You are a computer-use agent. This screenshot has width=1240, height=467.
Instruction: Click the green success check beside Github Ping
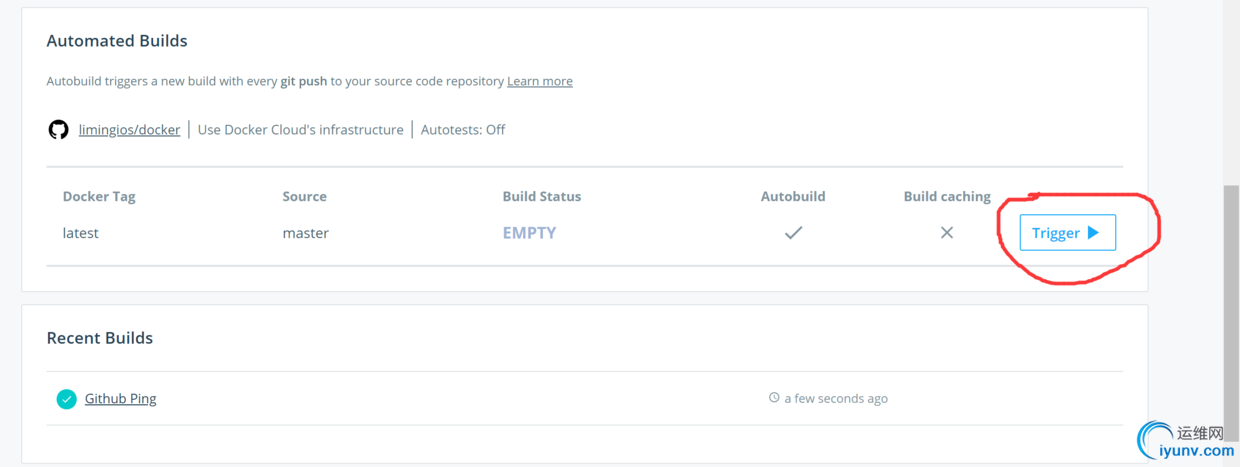66,399
